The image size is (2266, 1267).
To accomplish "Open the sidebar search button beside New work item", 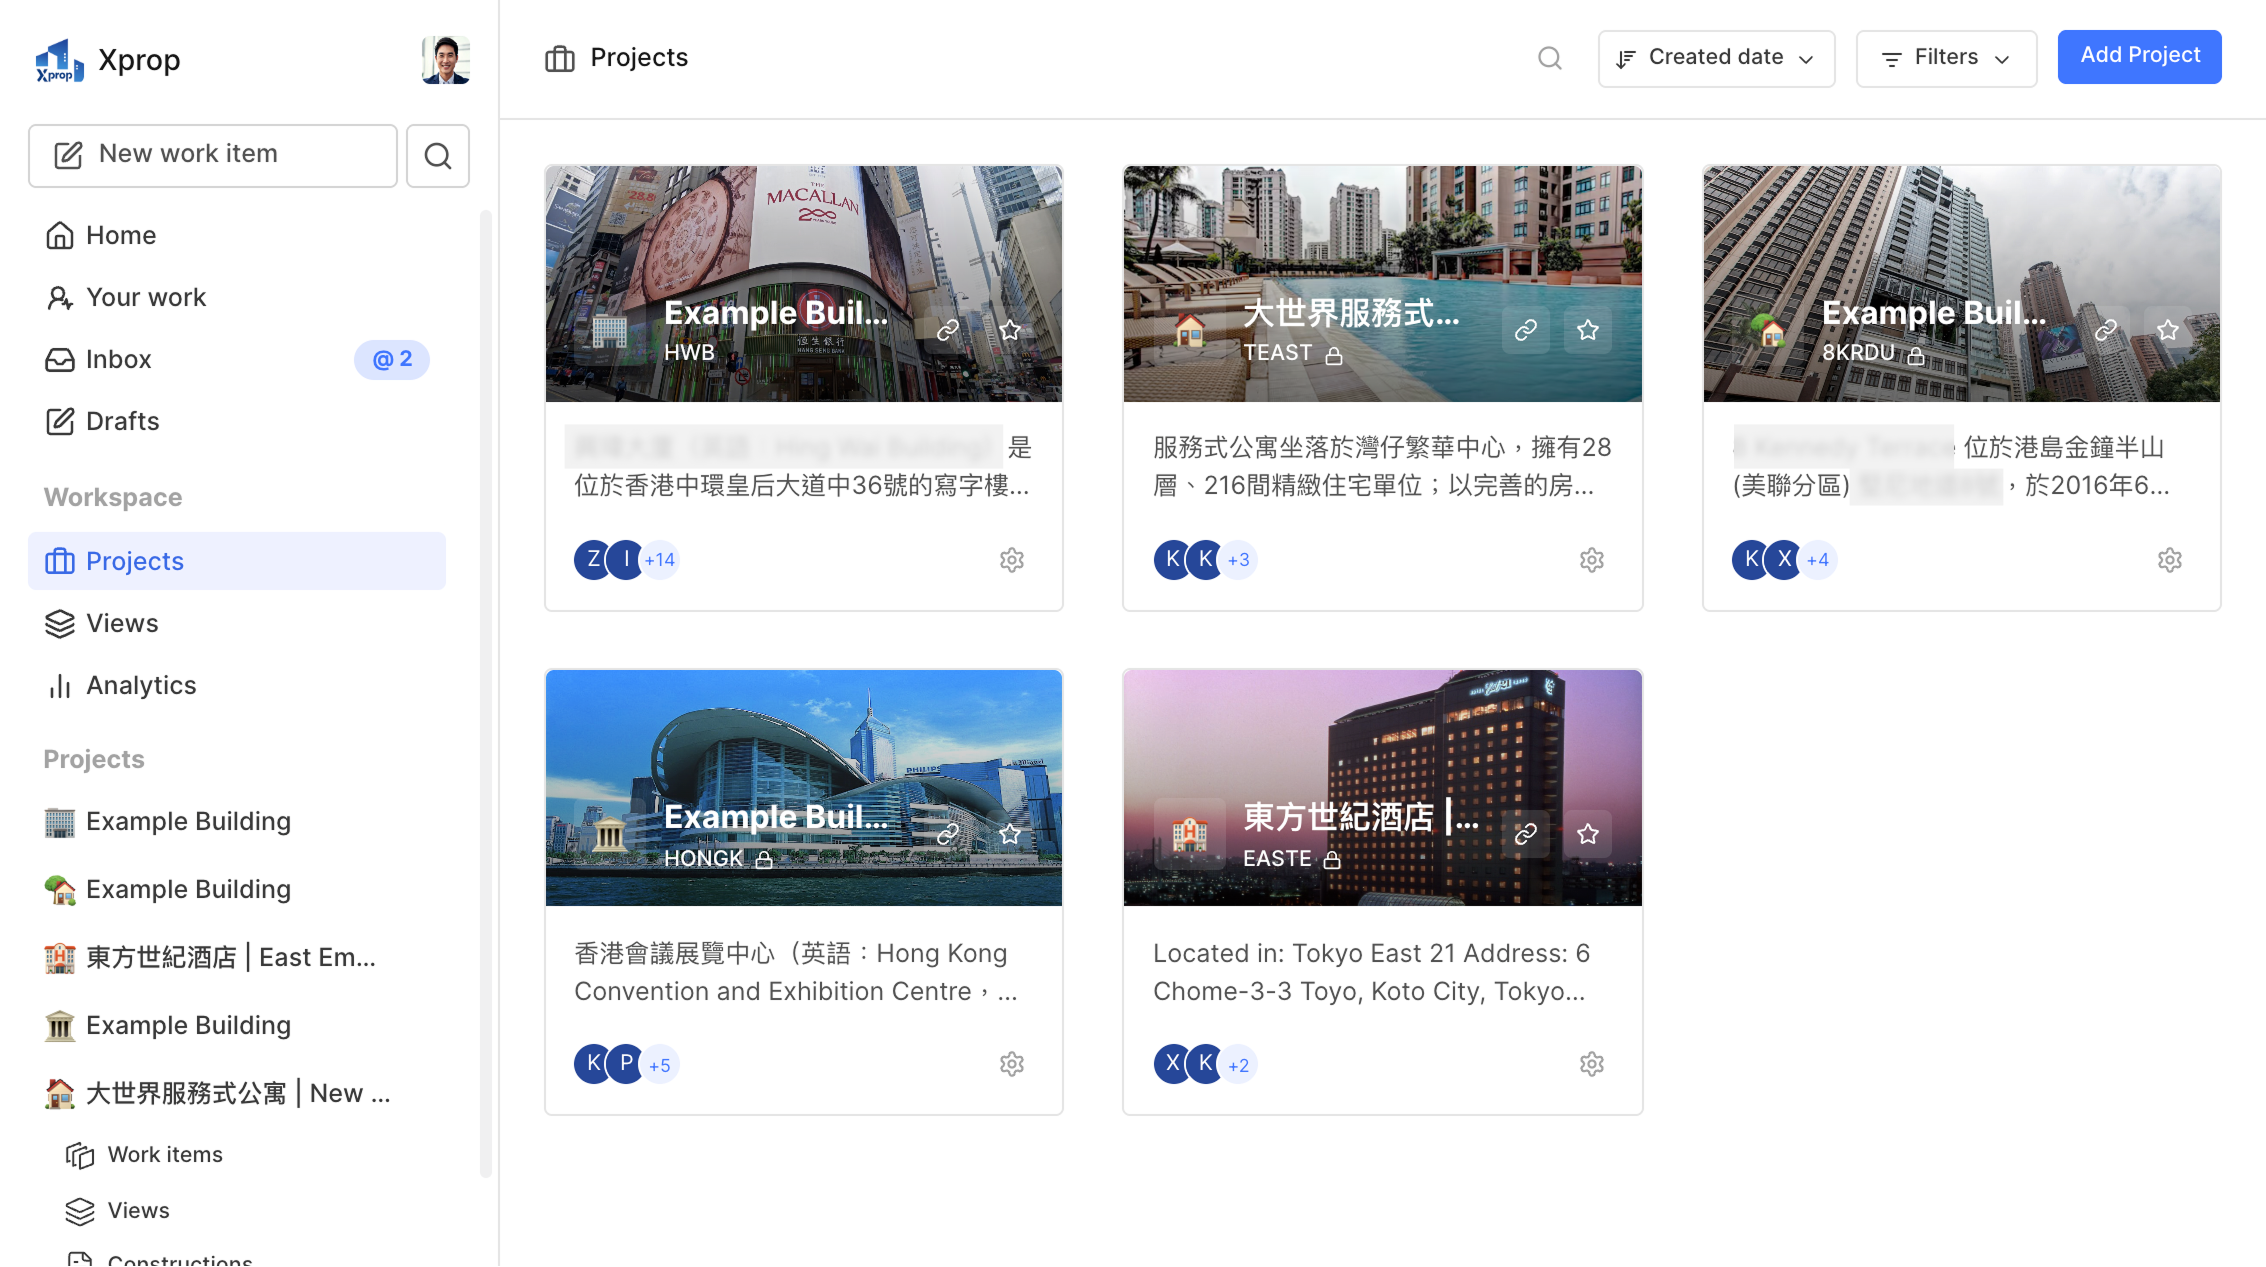I will [438, 156].
